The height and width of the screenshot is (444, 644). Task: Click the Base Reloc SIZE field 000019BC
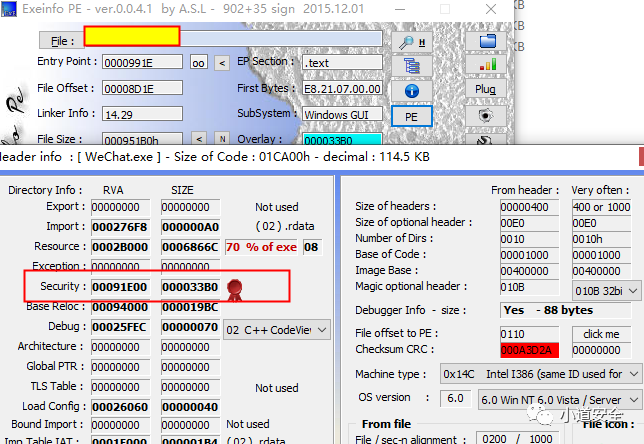(190, 307)
